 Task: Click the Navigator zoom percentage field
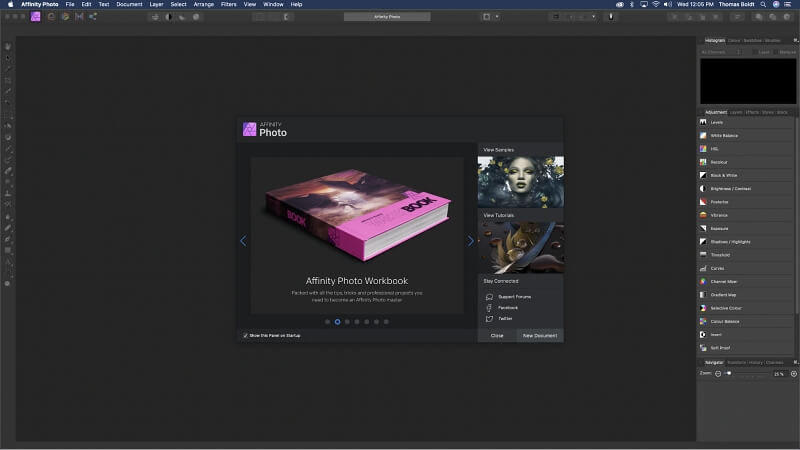pyautogui.click(x=779, y=374)
